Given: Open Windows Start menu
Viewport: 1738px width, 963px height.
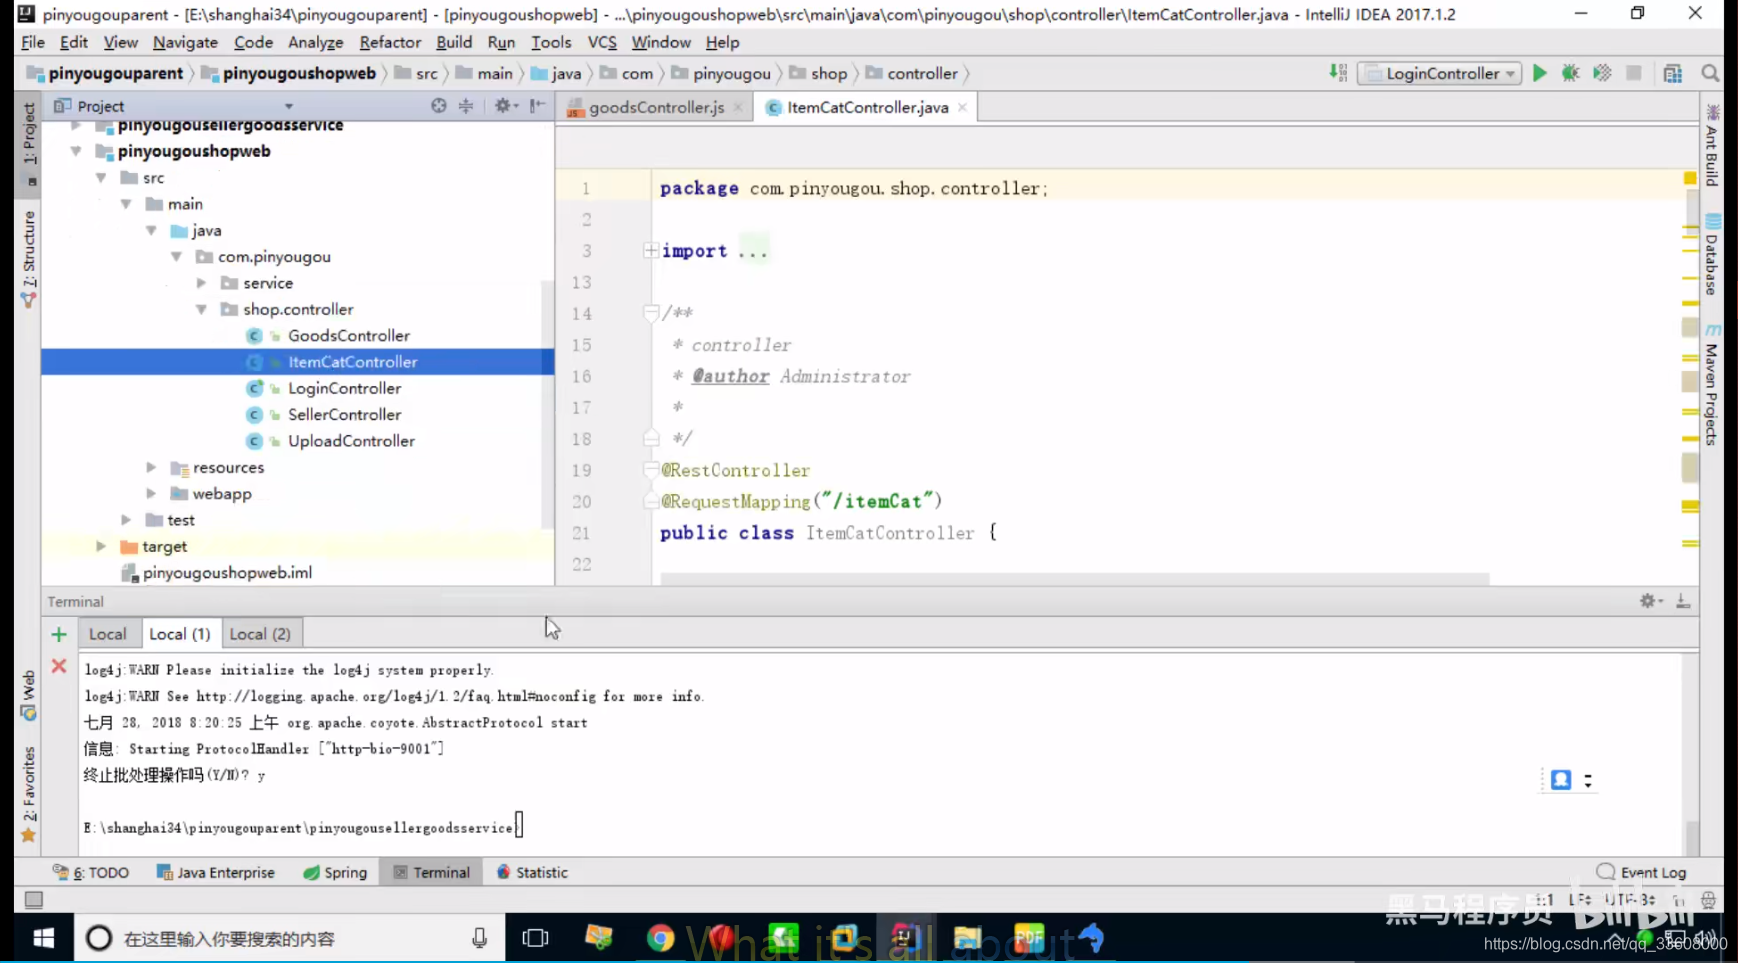Looking at the screenshot, I should [x=43, y=938].
